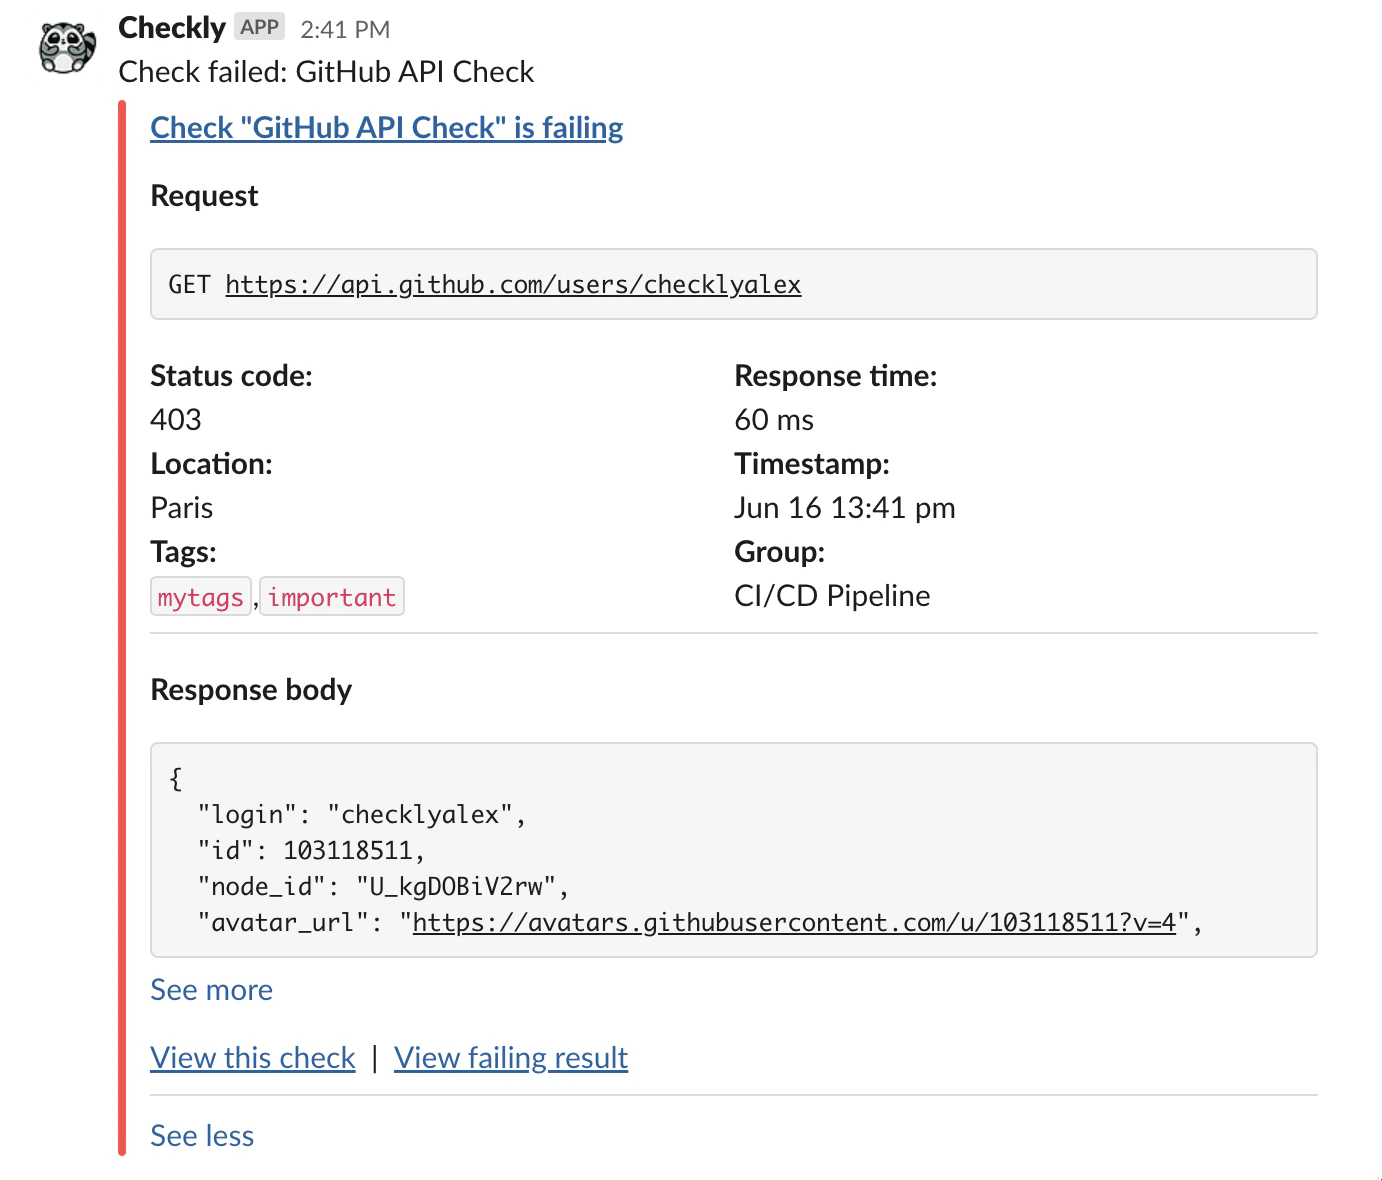Select the status code 403 text

(x=176, y=419)
